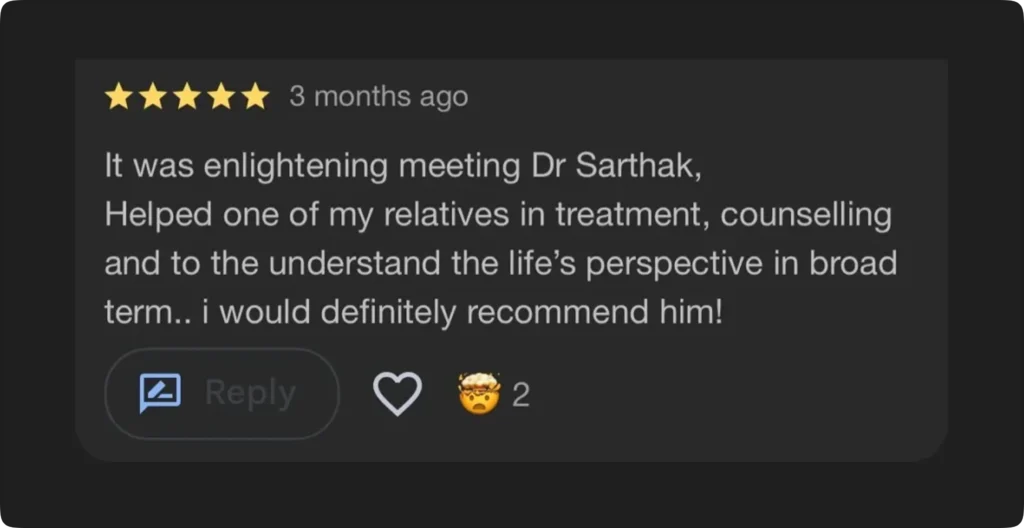Click the first yellow rating star
Viewport: 1024px width, 528px height.
118,97
